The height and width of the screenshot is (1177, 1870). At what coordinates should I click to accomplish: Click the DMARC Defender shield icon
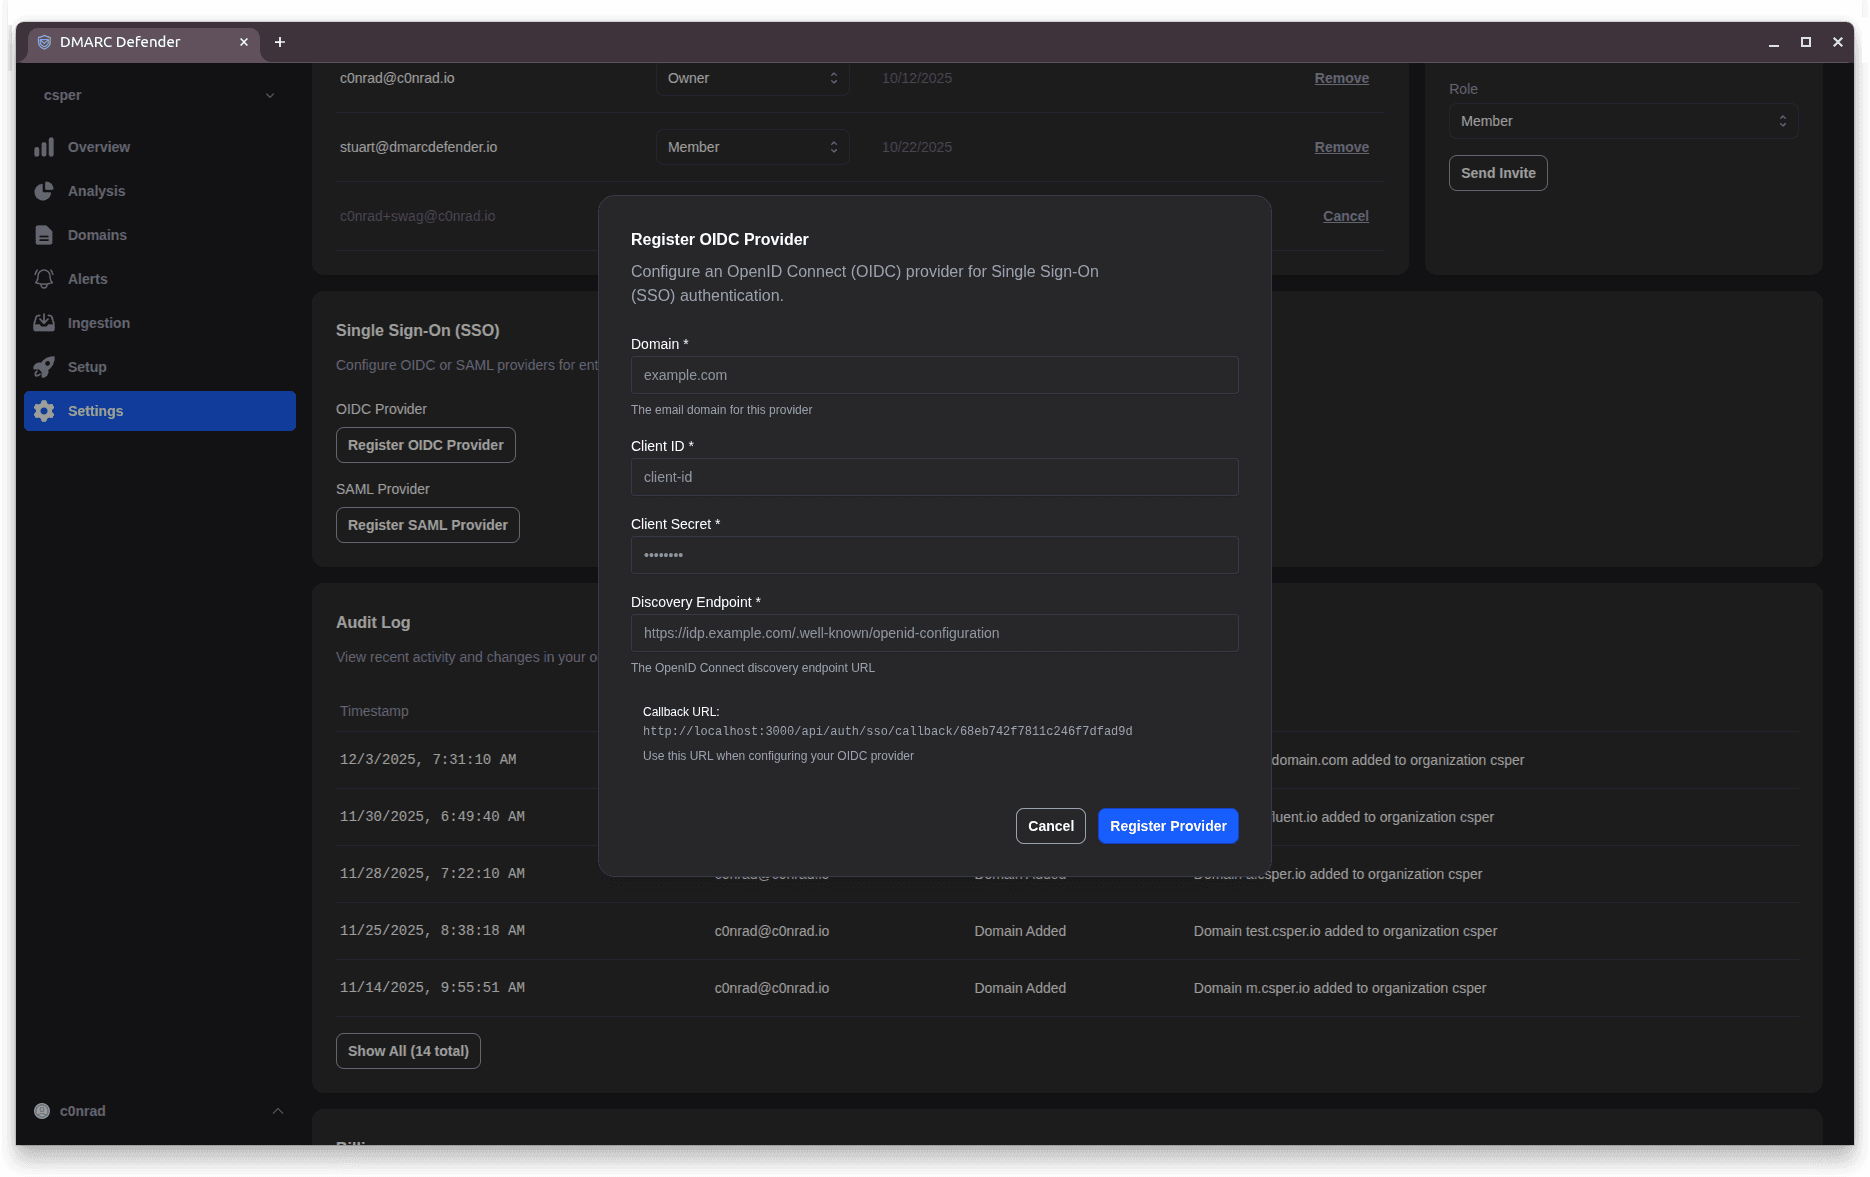tap(44, 42)
